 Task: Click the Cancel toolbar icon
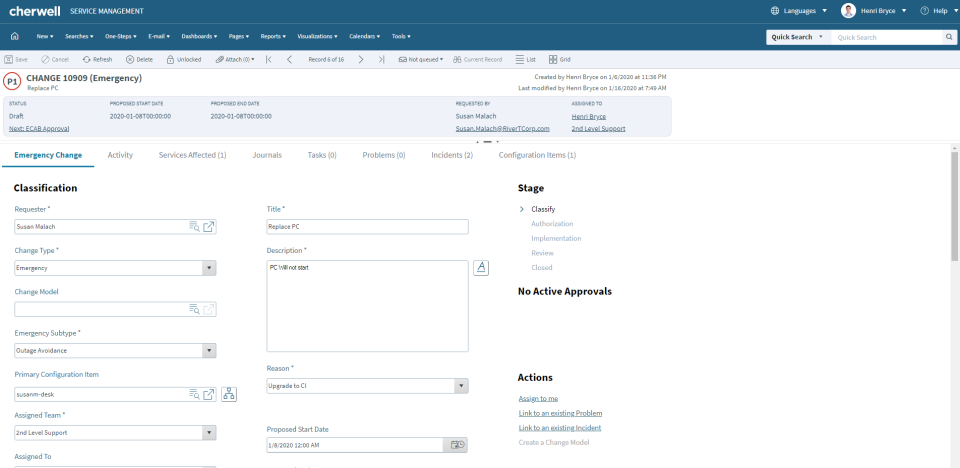tap(45, 59)
